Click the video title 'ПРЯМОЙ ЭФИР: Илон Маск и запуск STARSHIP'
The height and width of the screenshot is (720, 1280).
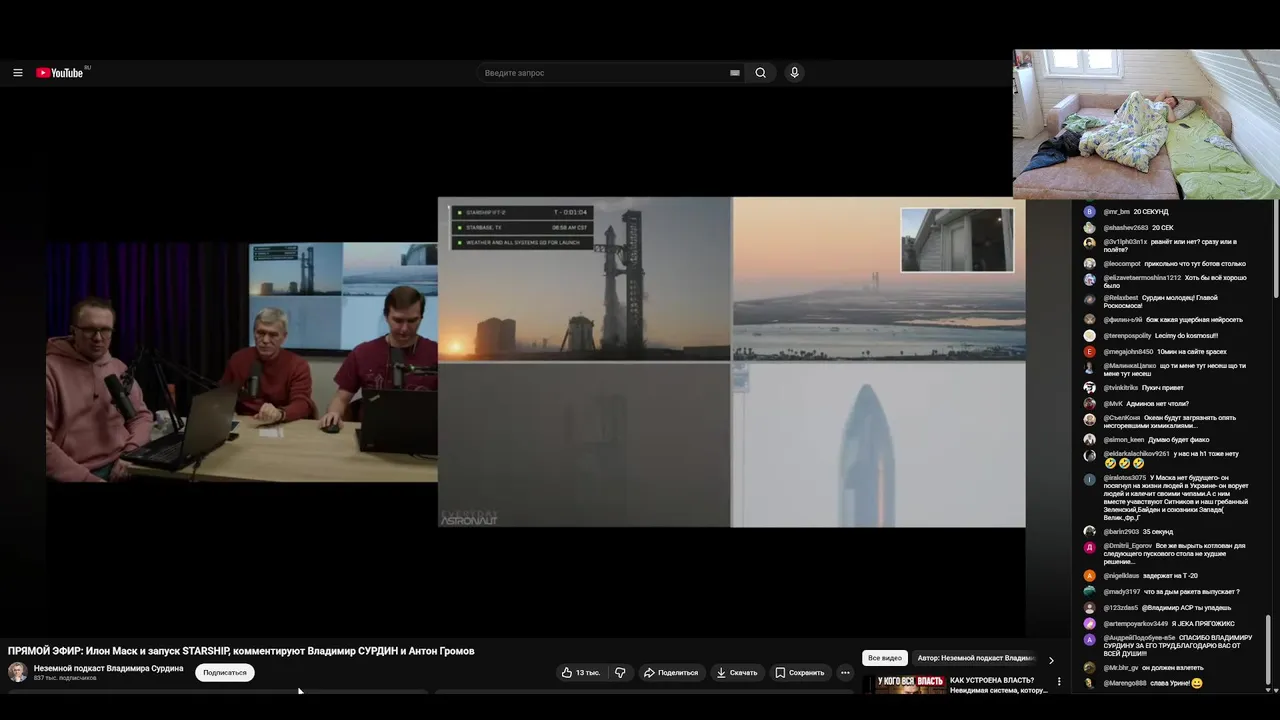pyautogui.click(x=241, y=651)
